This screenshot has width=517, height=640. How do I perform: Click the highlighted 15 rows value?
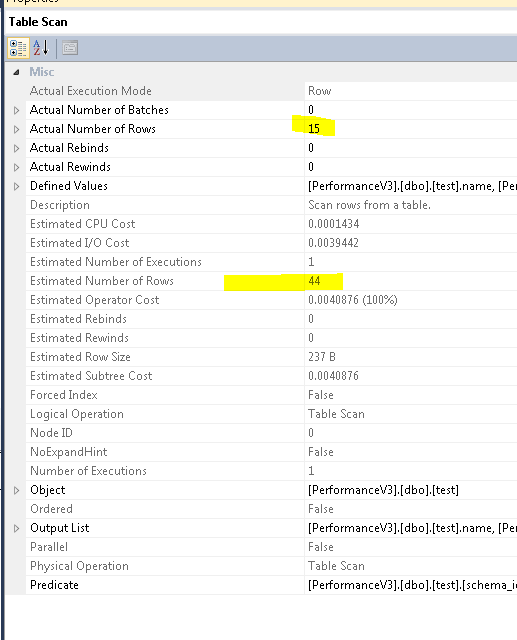(x=314, y=129)
